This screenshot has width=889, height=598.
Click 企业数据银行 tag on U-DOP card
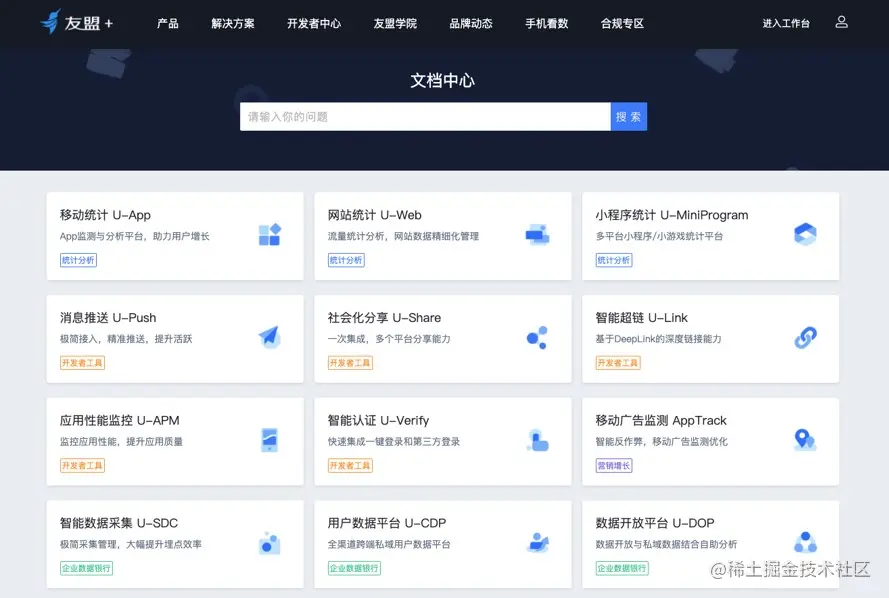[x=622, y=568]
